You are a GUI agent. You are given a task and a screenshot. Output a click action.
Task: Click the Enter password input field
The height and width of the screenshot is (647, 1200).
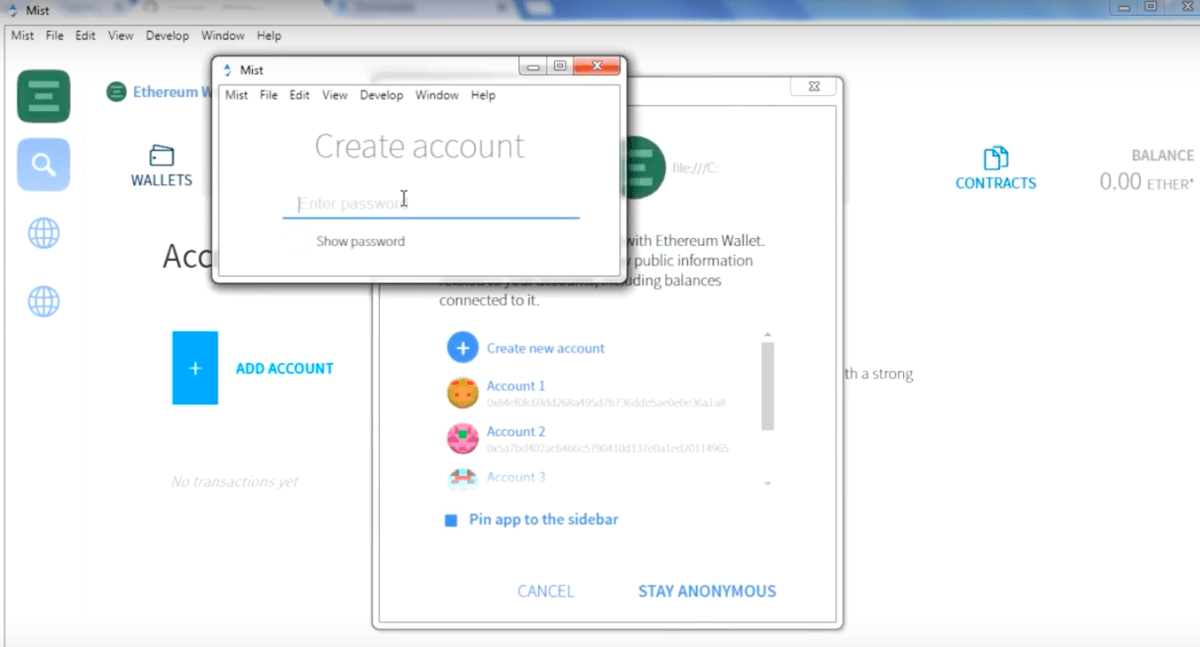pos(430,204)
